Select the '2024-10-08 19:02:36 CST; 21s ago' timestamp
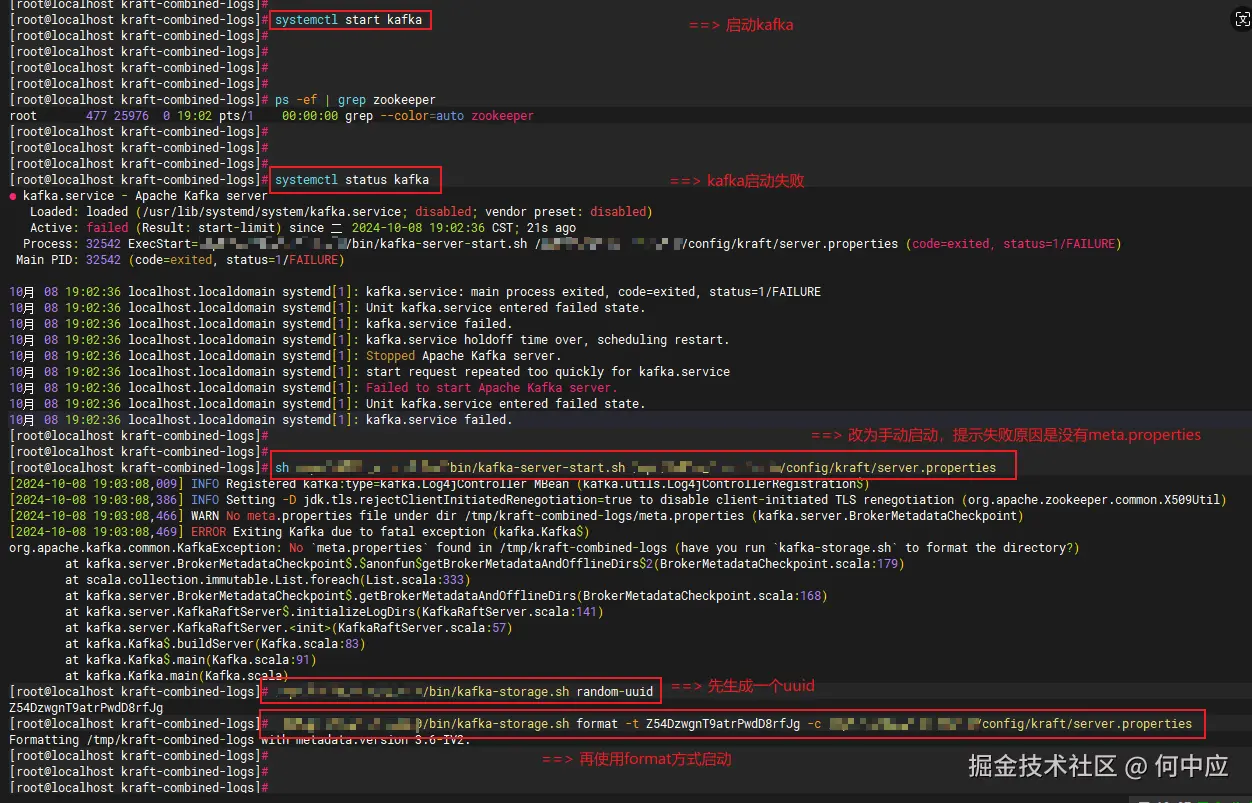This screenshot has height=803, width=1252. 464,228
